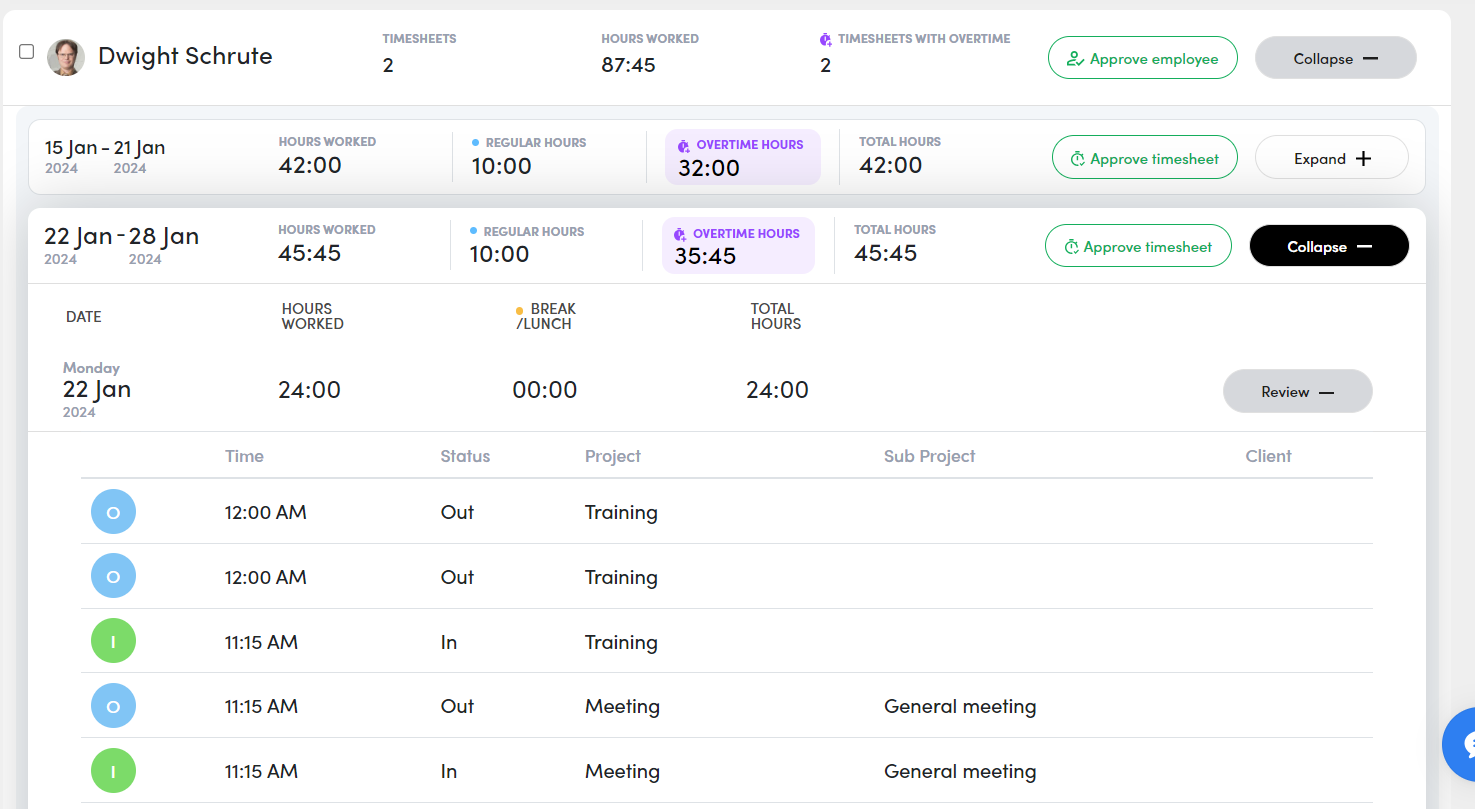Collapse the 22 Jan - 28 Jan timesheet
1475x809 pixels.
point(1330,246)
